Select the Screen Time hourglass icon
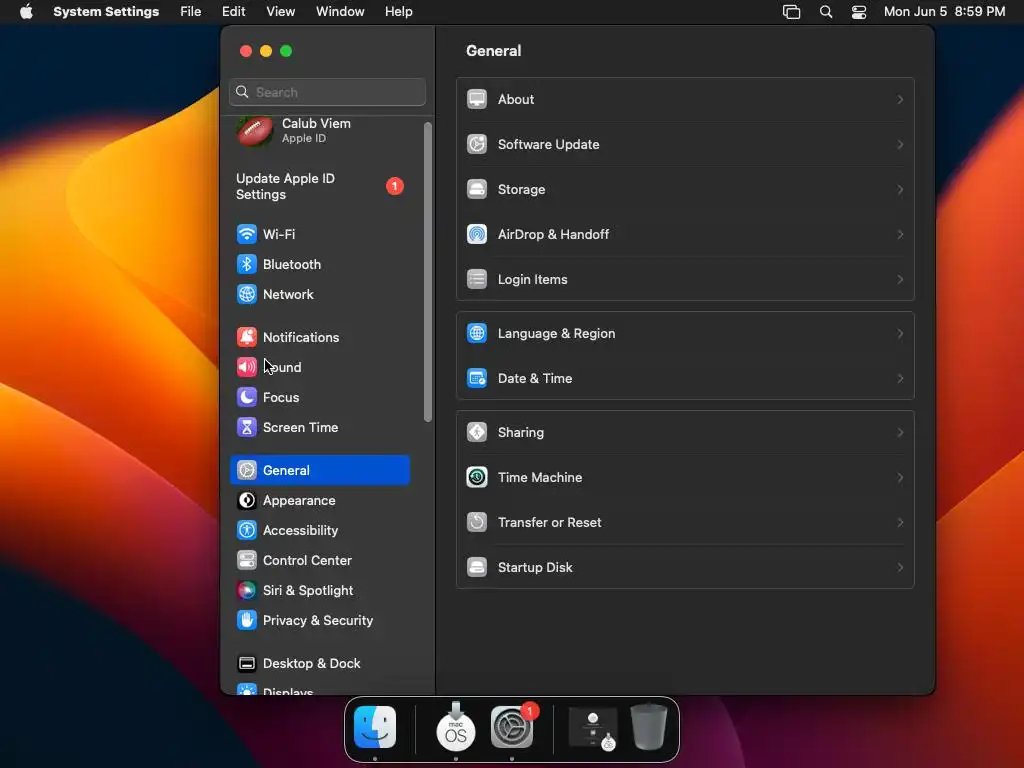The width and height of the screenshot is (1024, 768). coord(246,427)
